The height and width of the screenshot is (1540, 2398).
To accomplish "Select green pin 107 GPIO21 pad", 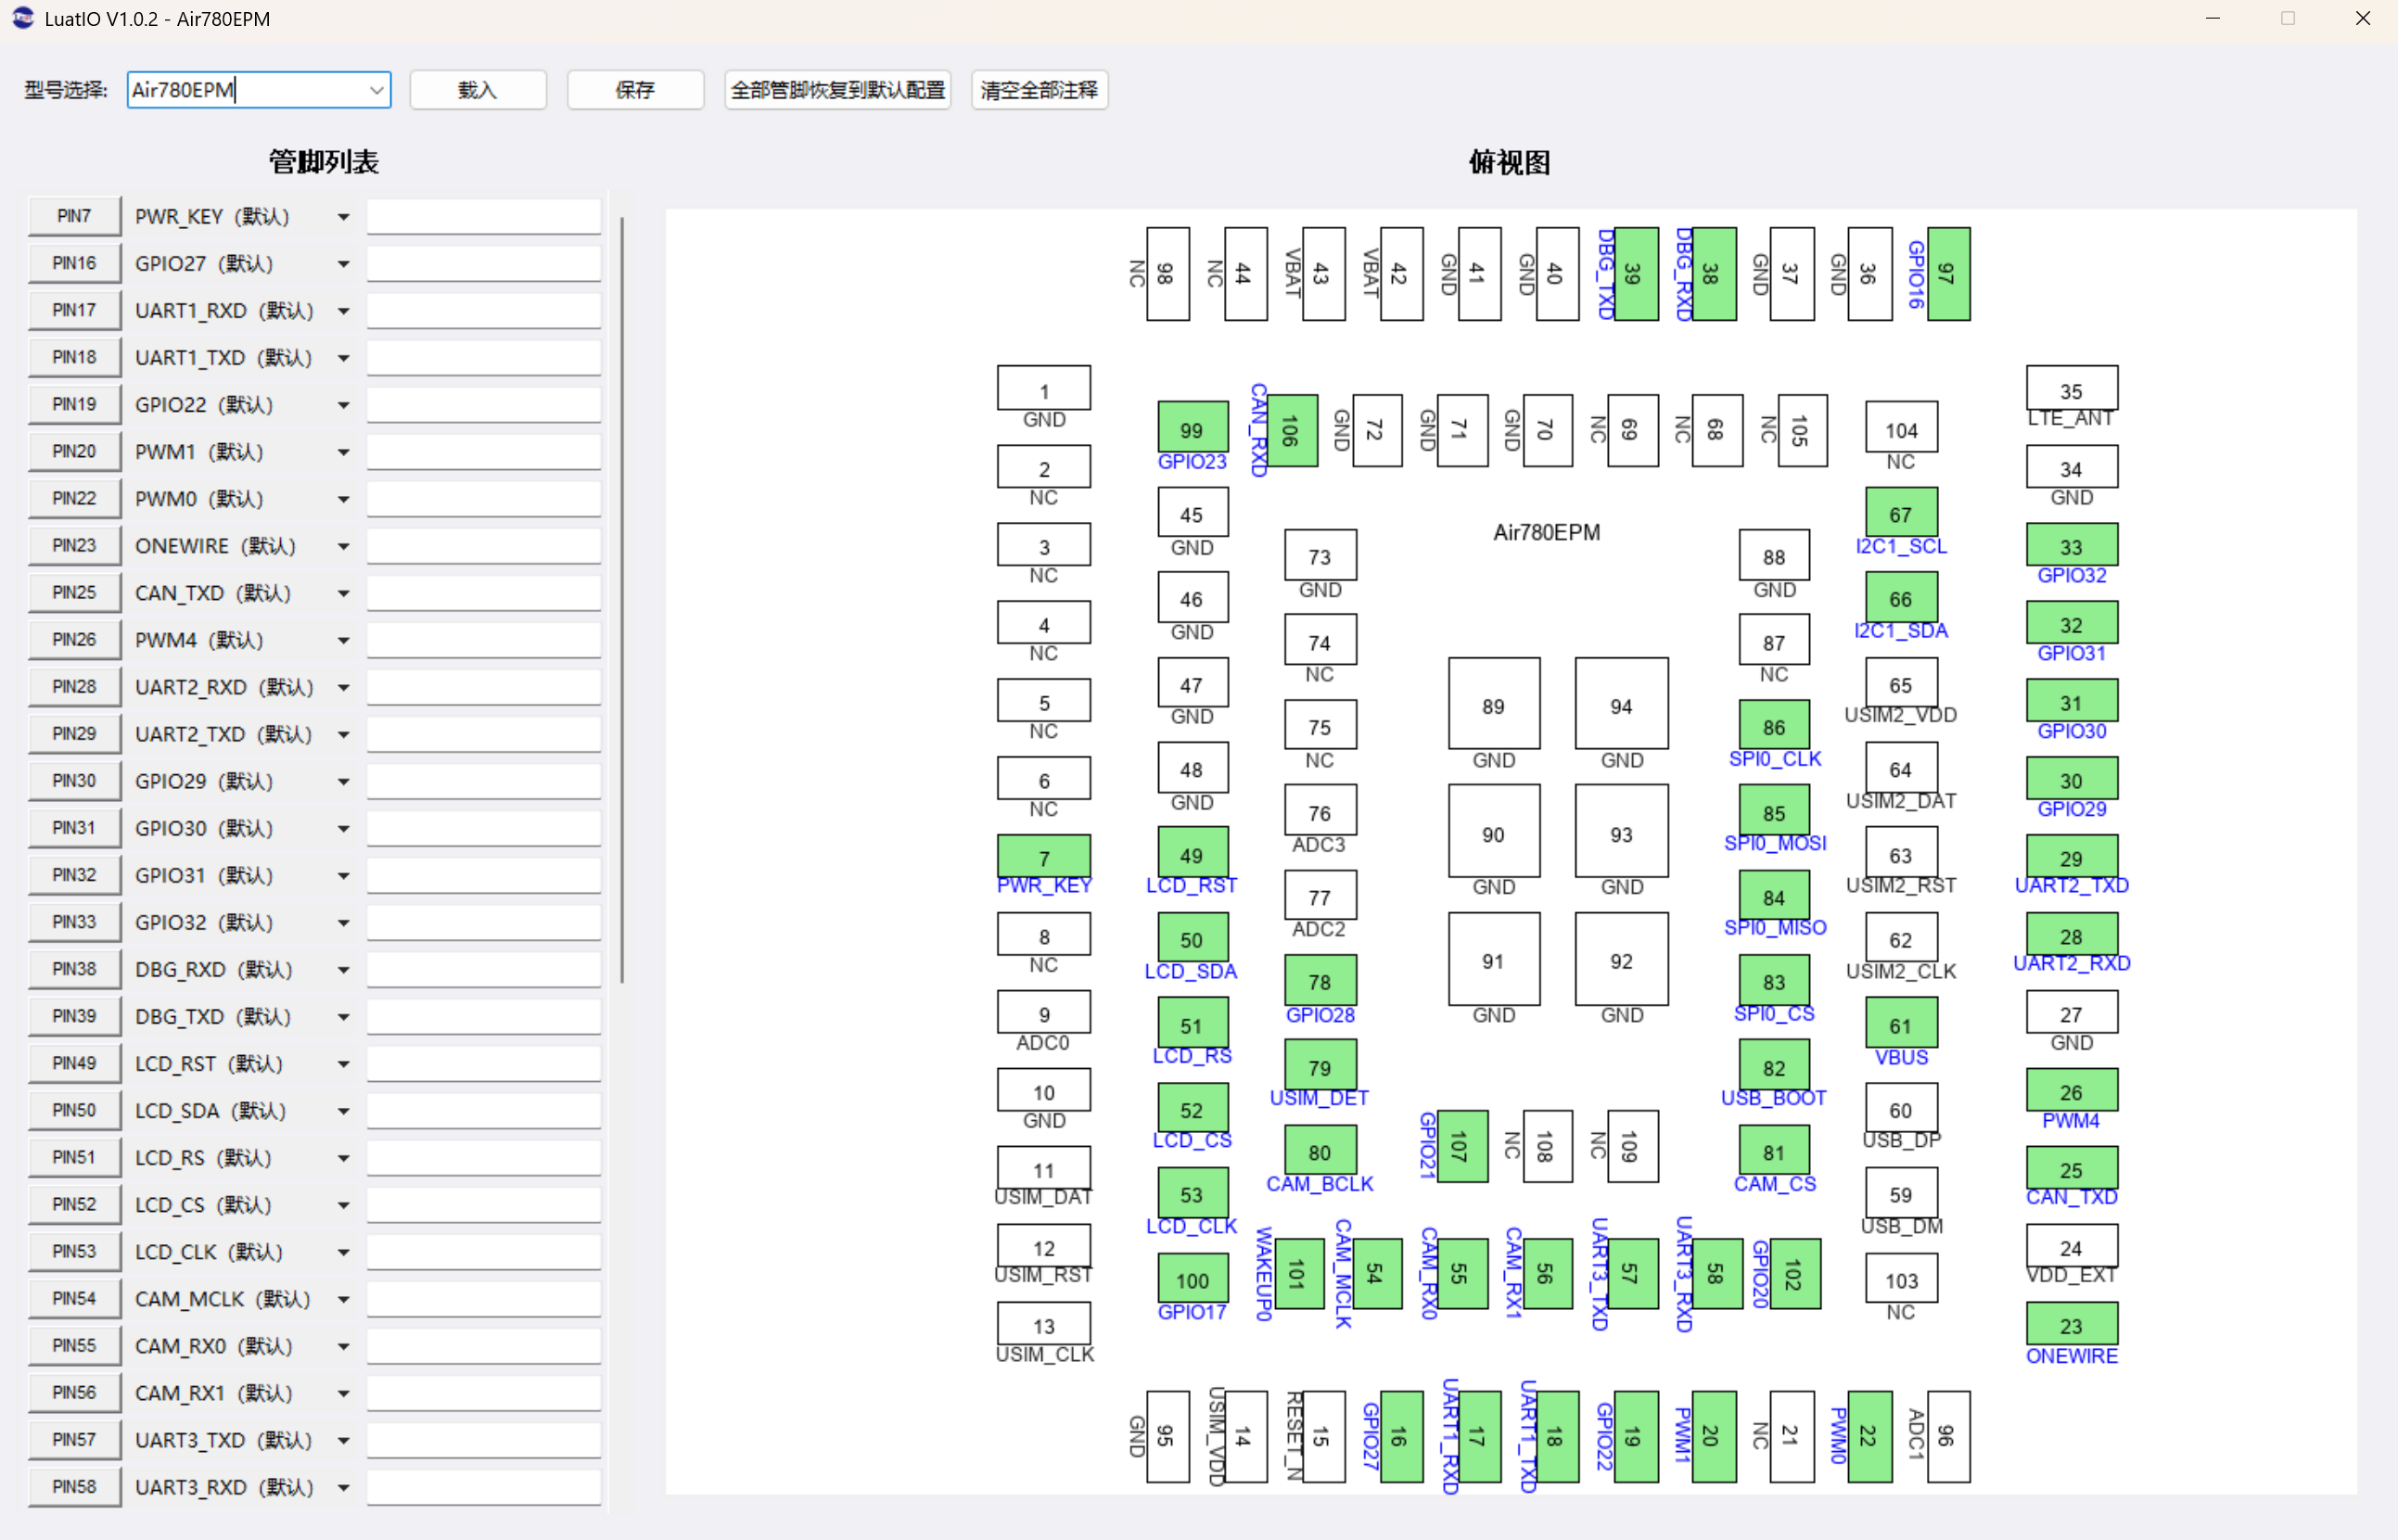I will point(1462,1145).
